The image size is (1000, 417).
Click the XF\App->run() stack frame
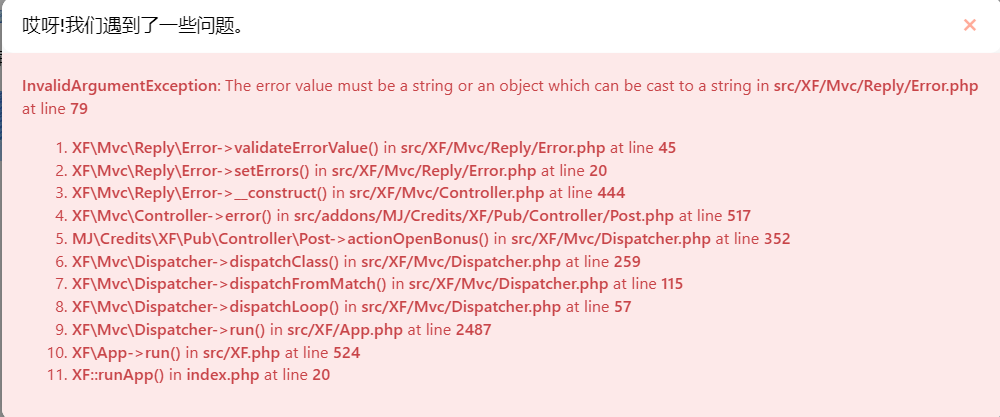(126, 353)
